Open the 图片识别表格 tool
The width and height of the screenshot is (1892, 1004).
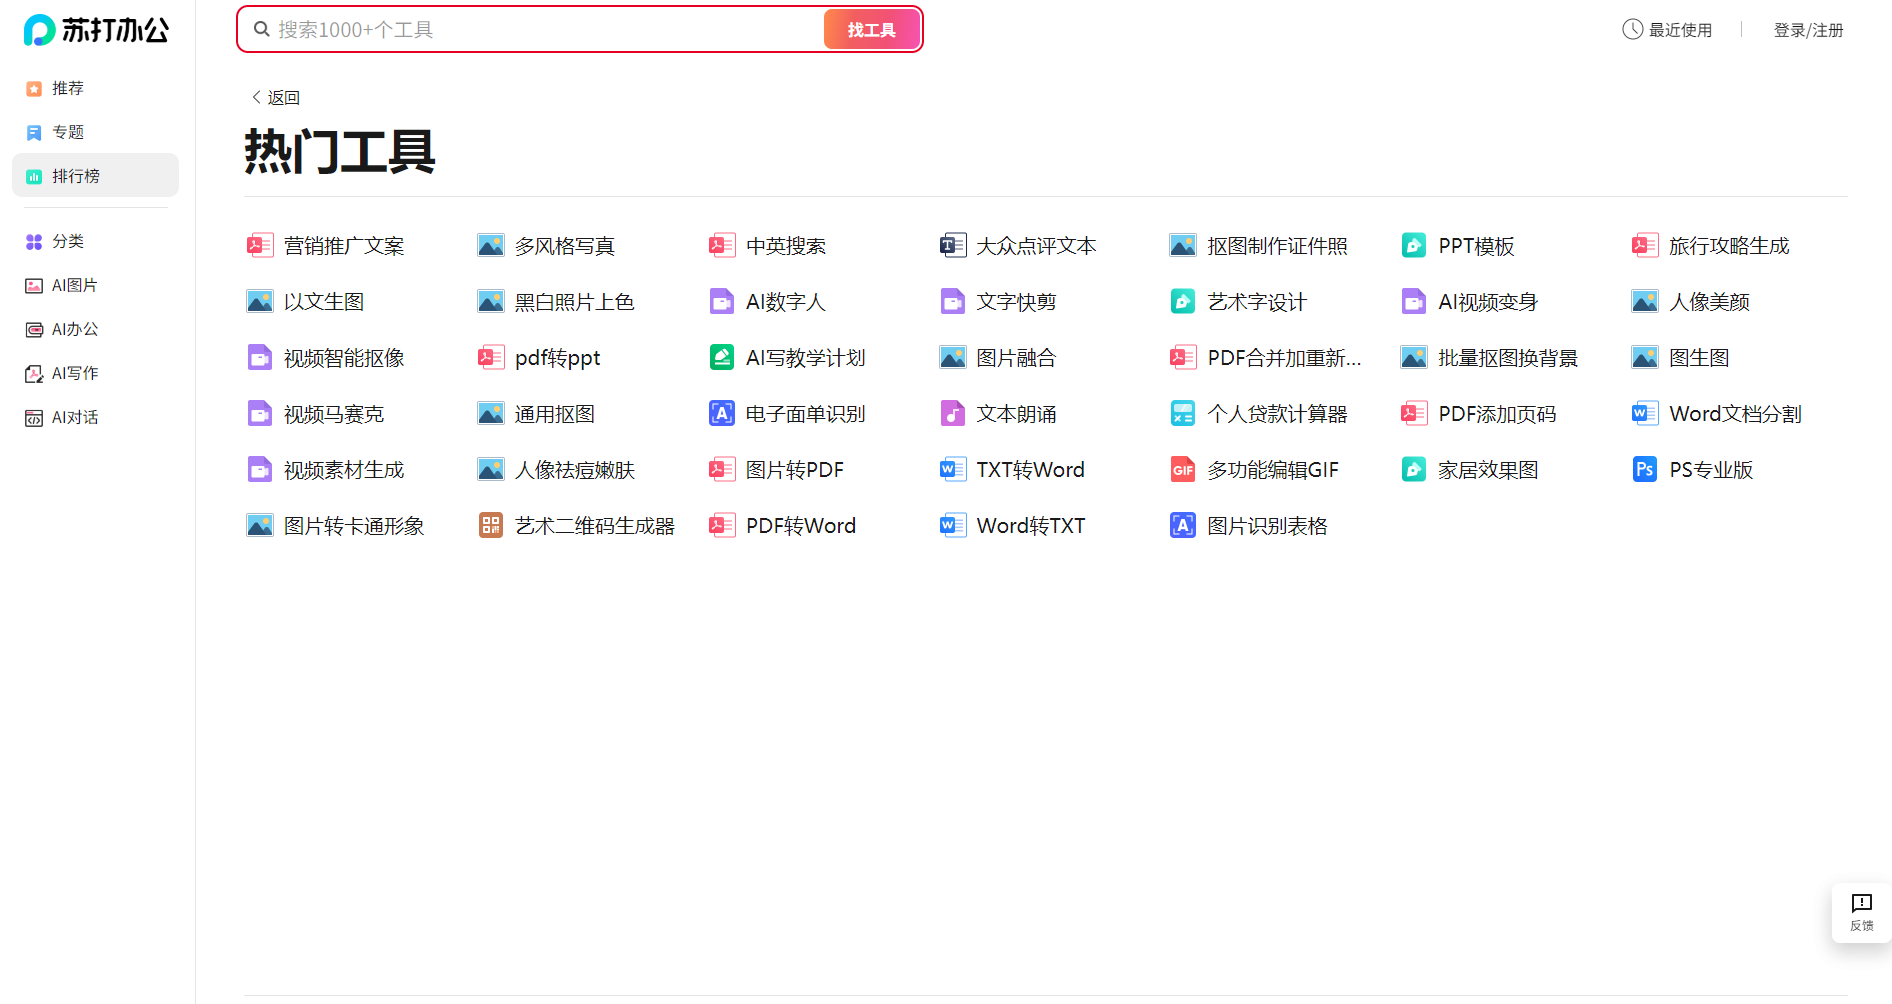coord(1267,525)
